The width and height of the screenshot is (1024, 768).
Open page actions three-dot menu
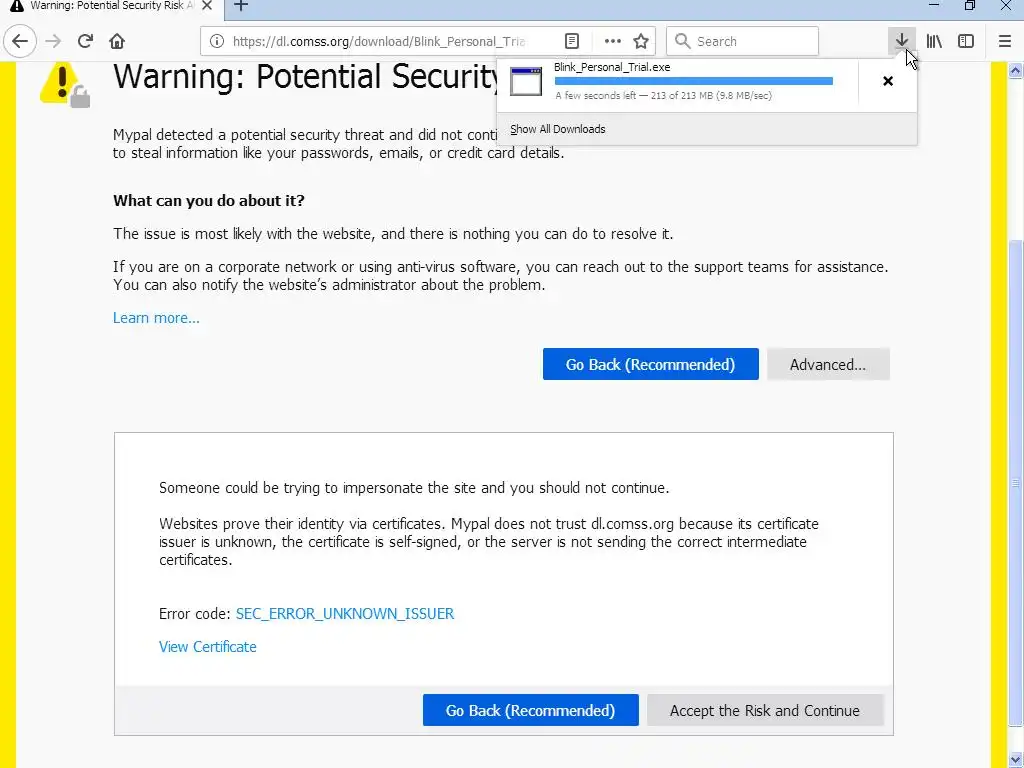point(612,41)
